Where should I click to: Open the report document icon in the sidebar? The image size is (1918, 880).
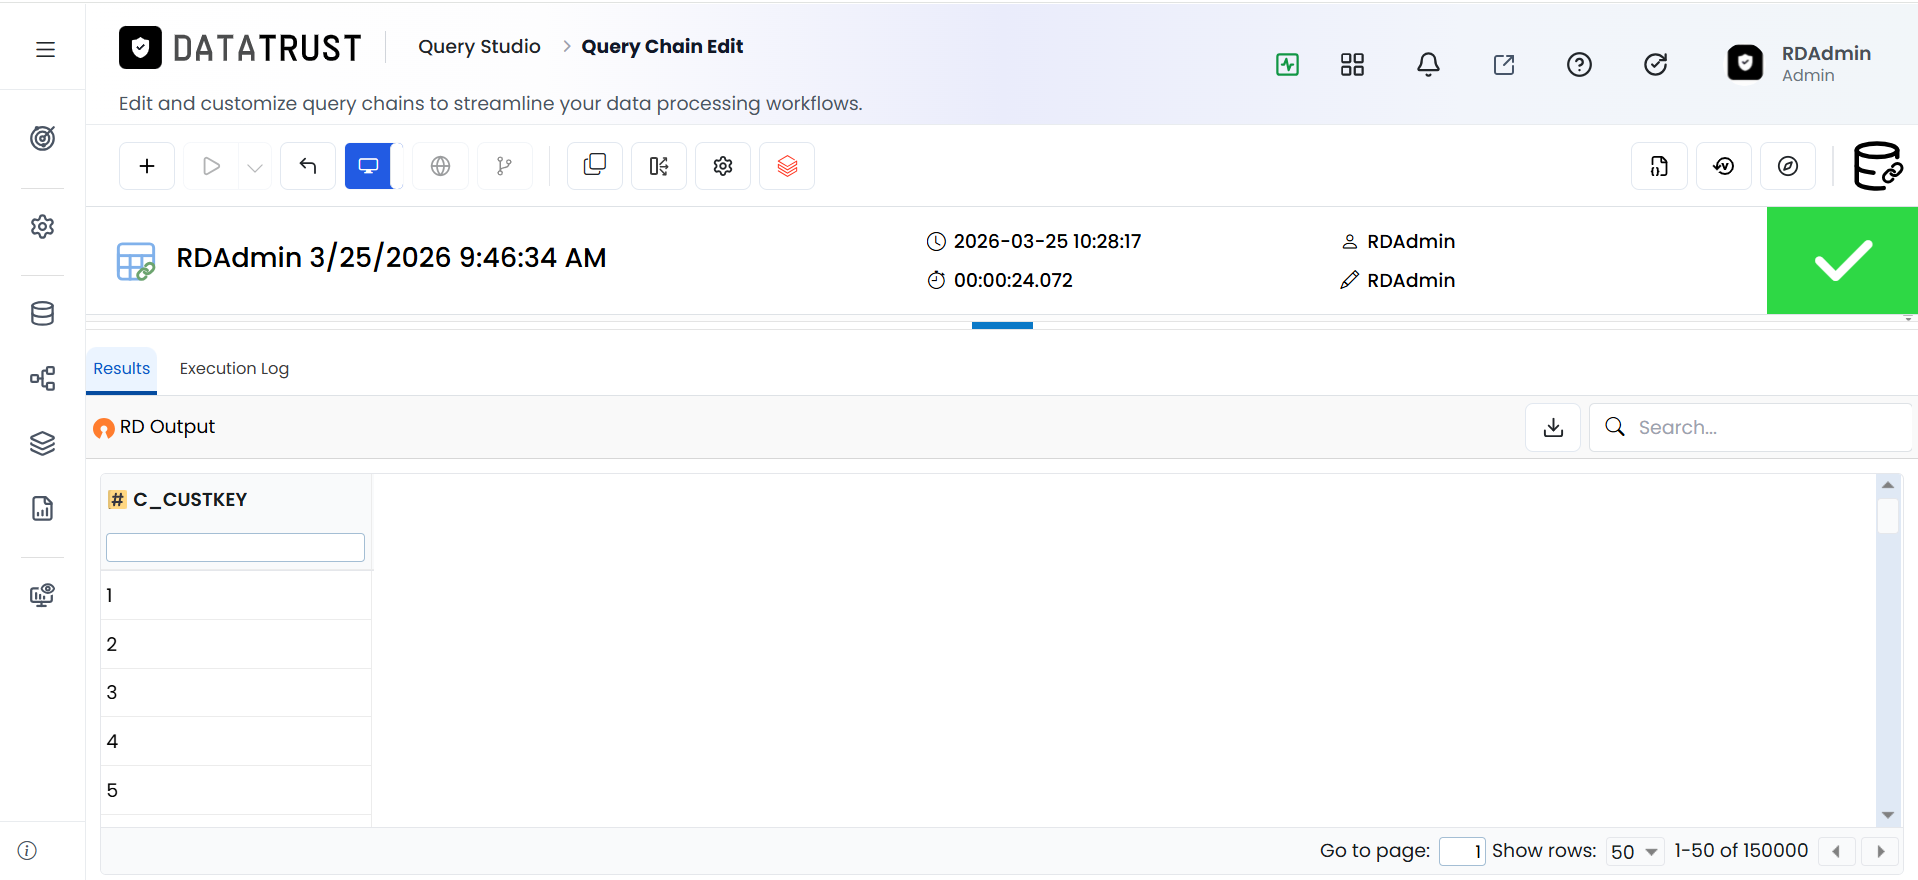click(x=42, y=508)
